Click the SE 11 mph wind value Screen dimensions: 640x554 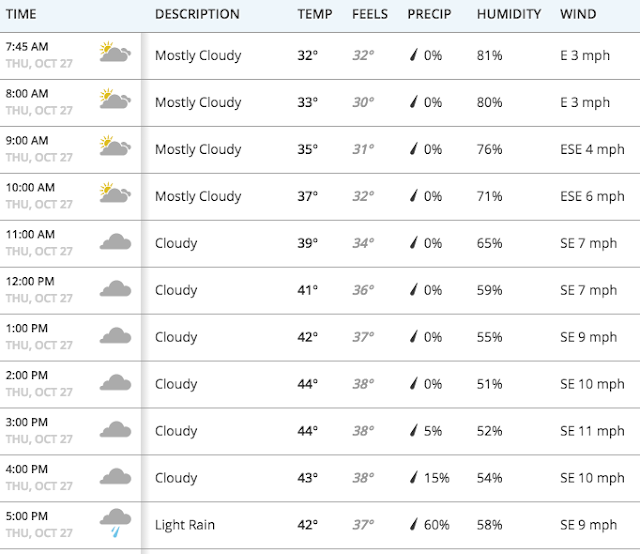[x=592, y=431]
